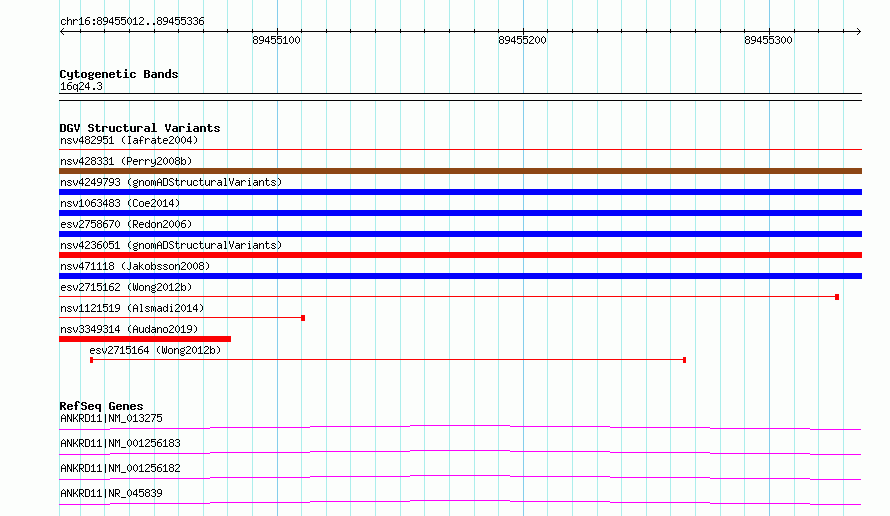Open the esv2715162 (Wong2012b) label

tap(126, 287)
